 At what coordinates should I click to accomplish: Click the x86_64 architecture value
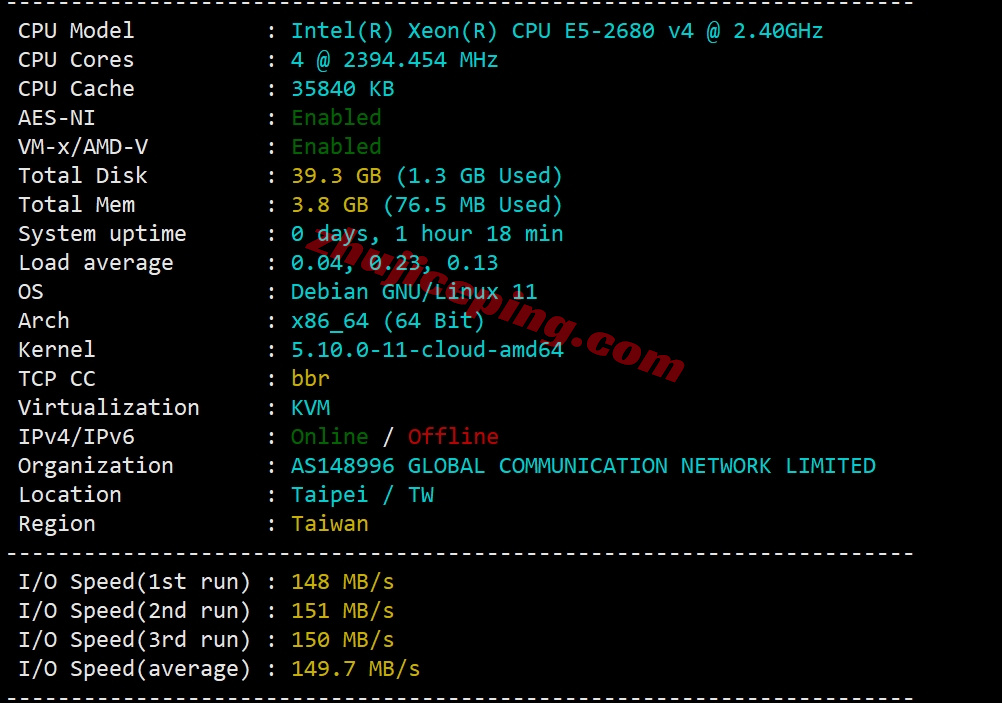click(387, 321)
